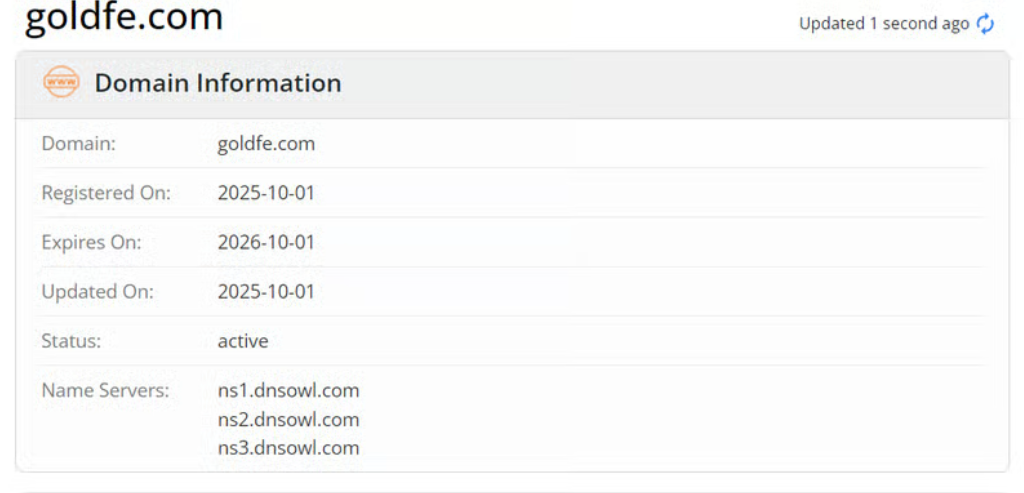This screenshot has height=493, width=1024.
Task: Click the Domain Information panel title
Action: click(218, 83)
